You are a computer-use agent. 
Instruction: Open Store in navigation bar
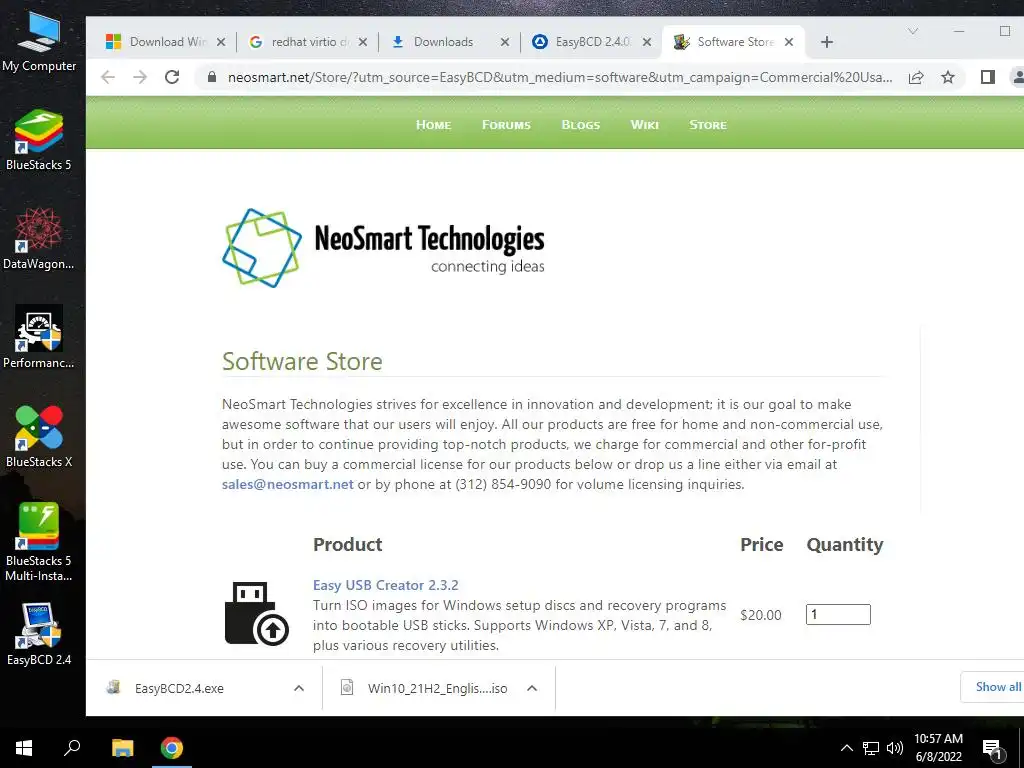point(708,125)
